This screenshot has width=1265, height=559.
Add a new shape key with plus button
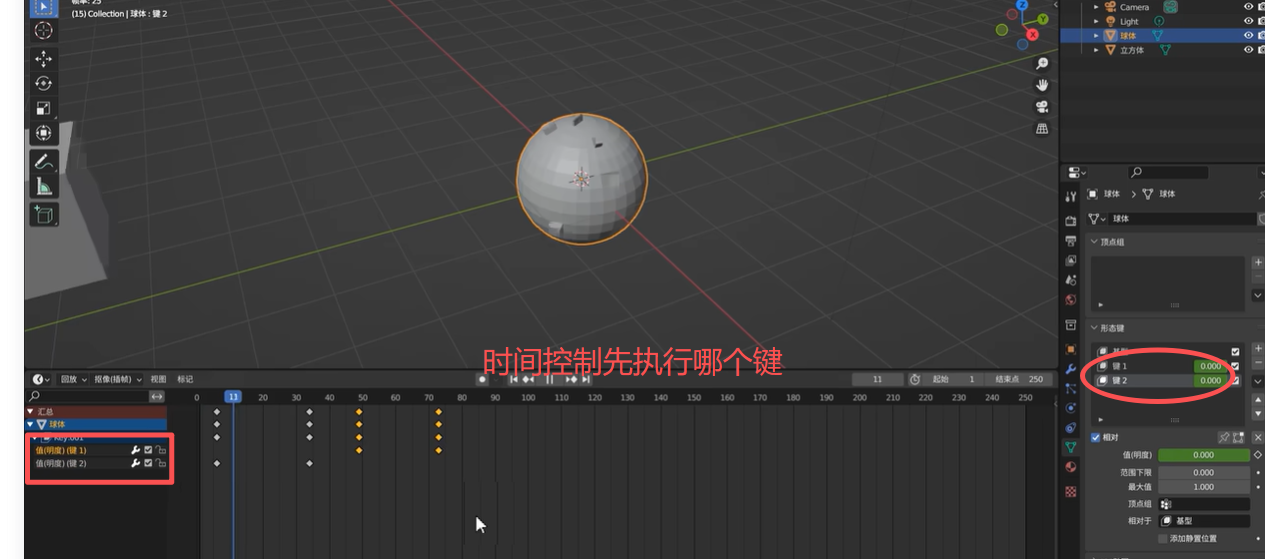point(1258,348)
